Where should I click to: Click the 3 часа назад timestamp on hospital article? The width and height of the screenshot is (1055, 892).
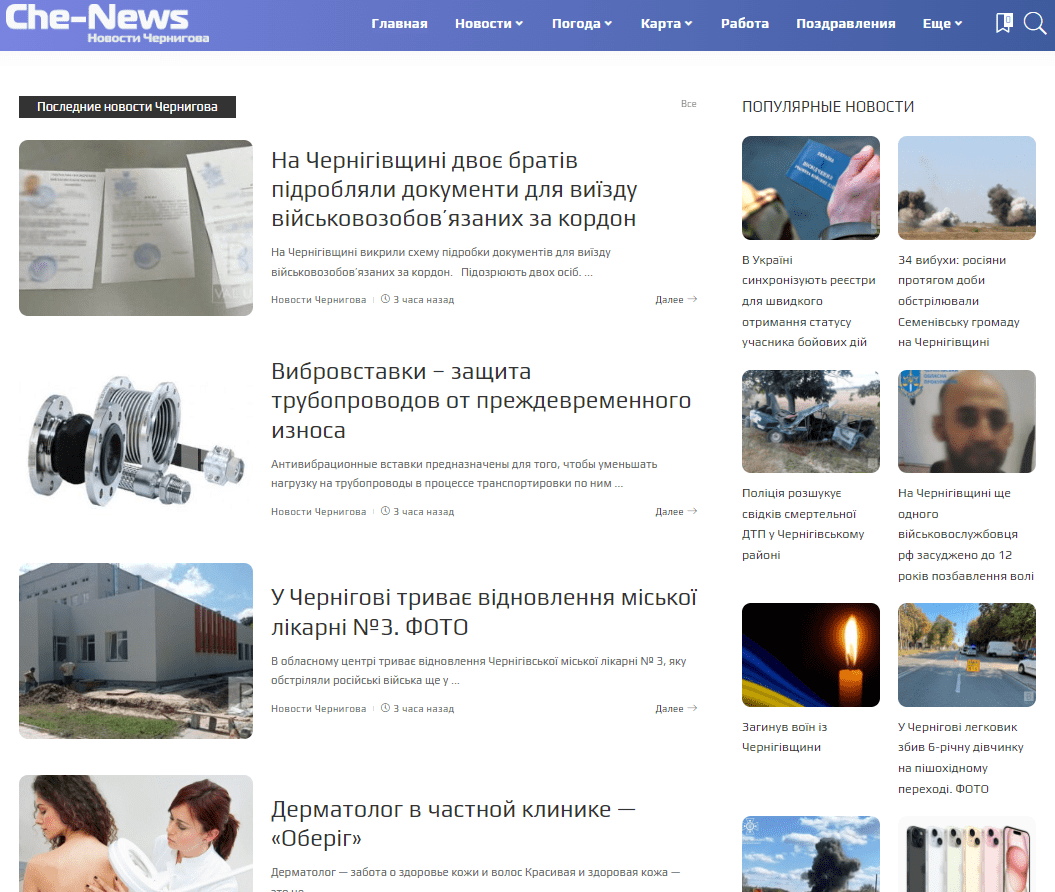418,708
